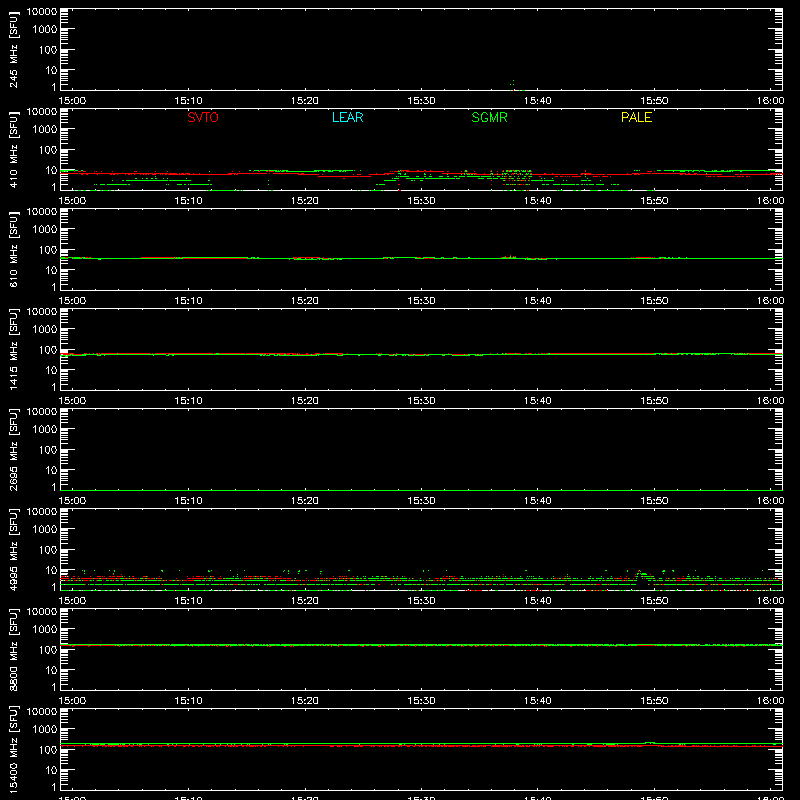Select the 410 MHz [SFU] axis title
800x800 pixels.
pos(13,150)
